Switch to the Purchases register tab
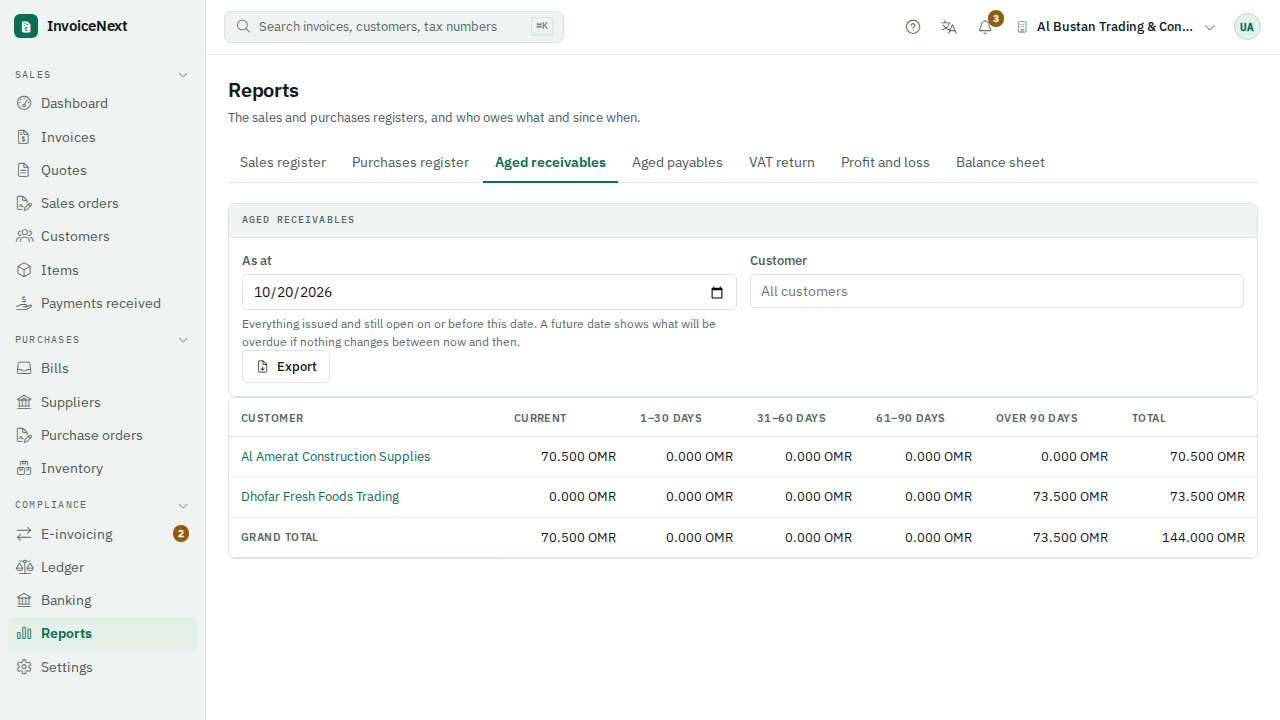 click(x=410, y=162)
